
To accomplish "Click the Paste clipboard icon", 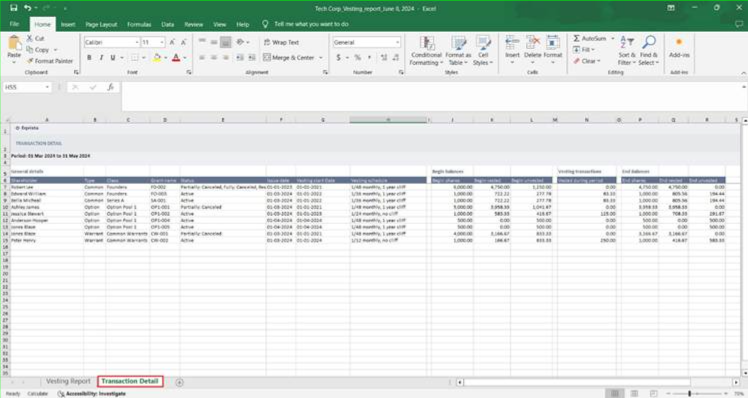I will click(x=14, y=44).
